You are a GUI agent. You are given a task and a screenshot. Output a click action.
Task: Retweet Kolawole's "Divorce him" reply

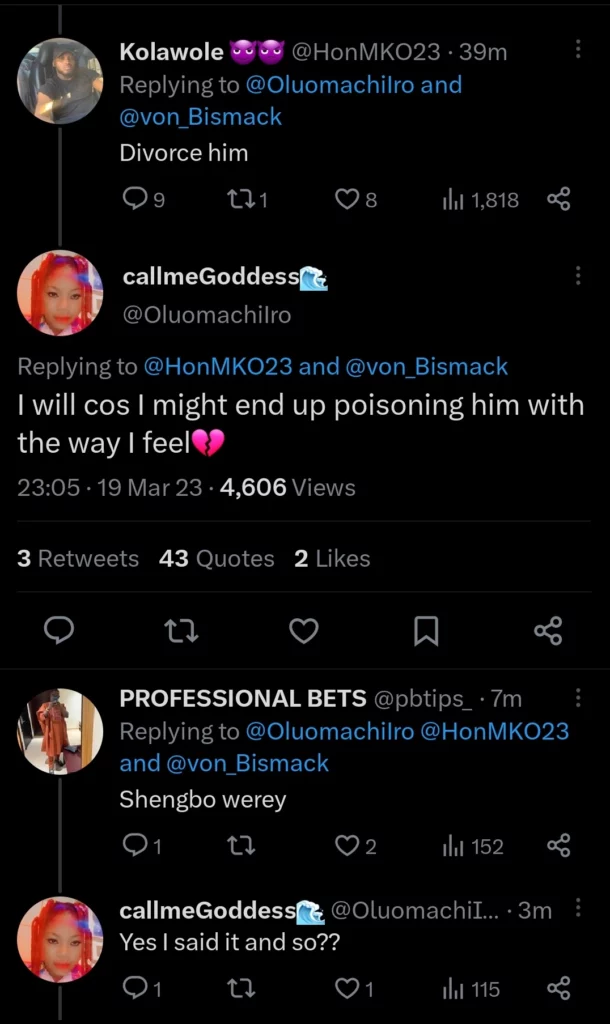click(246, 199)
